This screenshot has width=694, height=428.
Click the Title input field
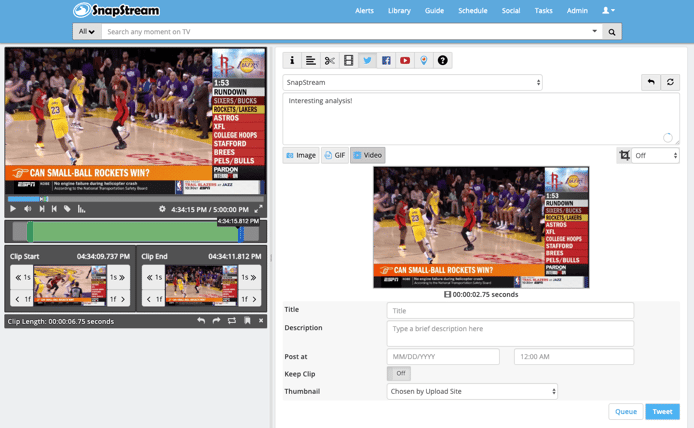tap(510, 311)
